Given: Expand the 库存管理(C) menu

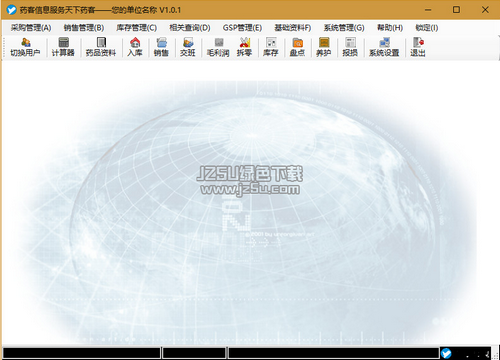Looking at the screenshot, I should pyautogui.click(x=136, y=28).
